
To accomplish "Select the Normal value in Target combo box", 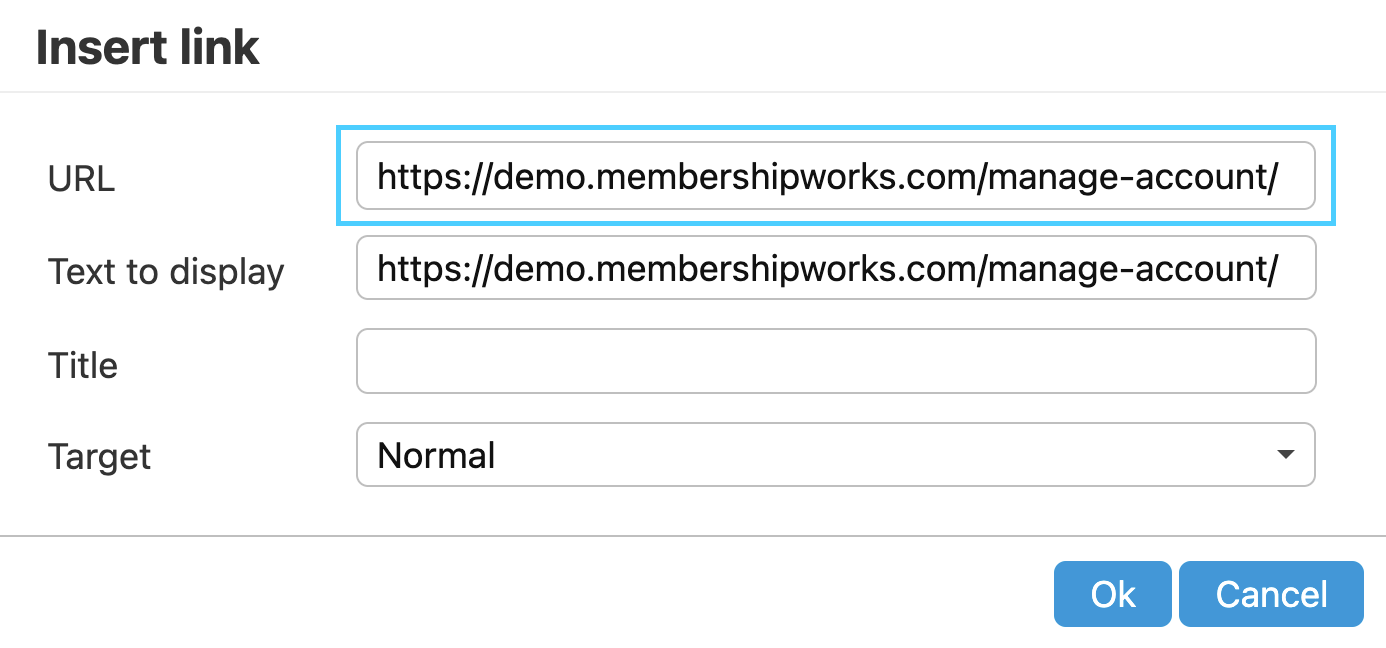I will (437, 456).
